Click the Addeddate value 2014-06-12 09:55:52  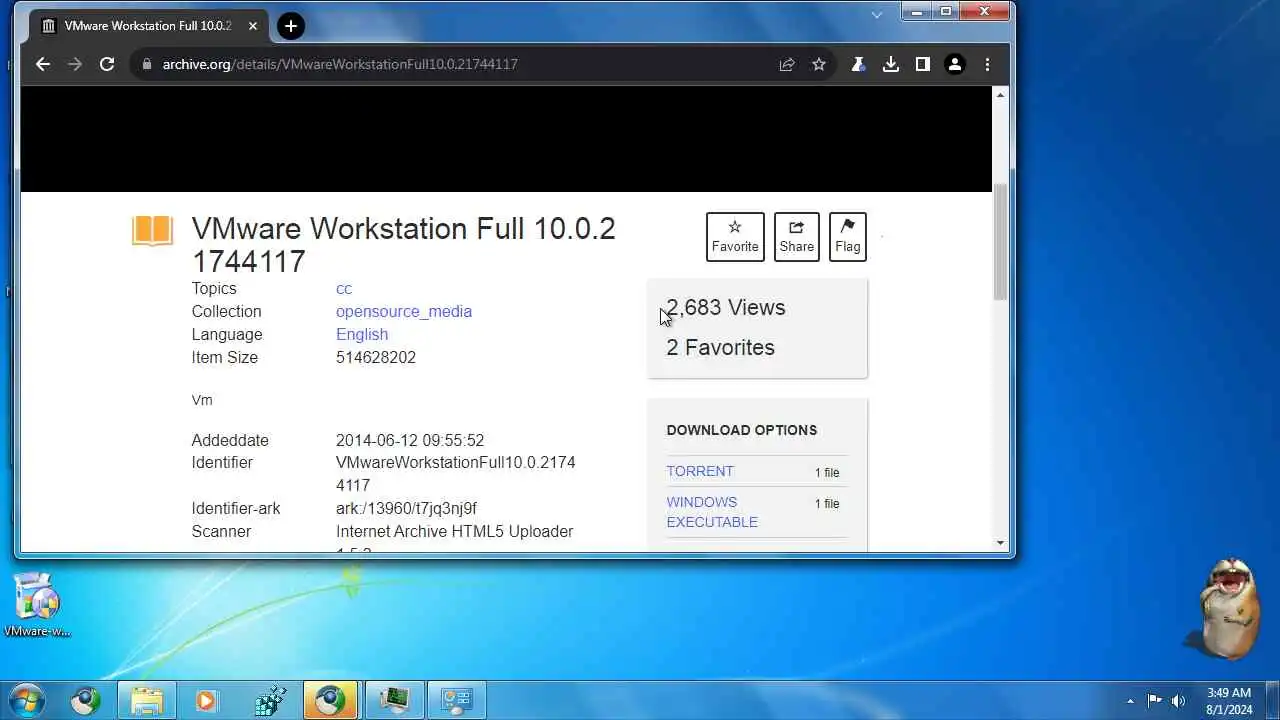(x=410, y=440)
